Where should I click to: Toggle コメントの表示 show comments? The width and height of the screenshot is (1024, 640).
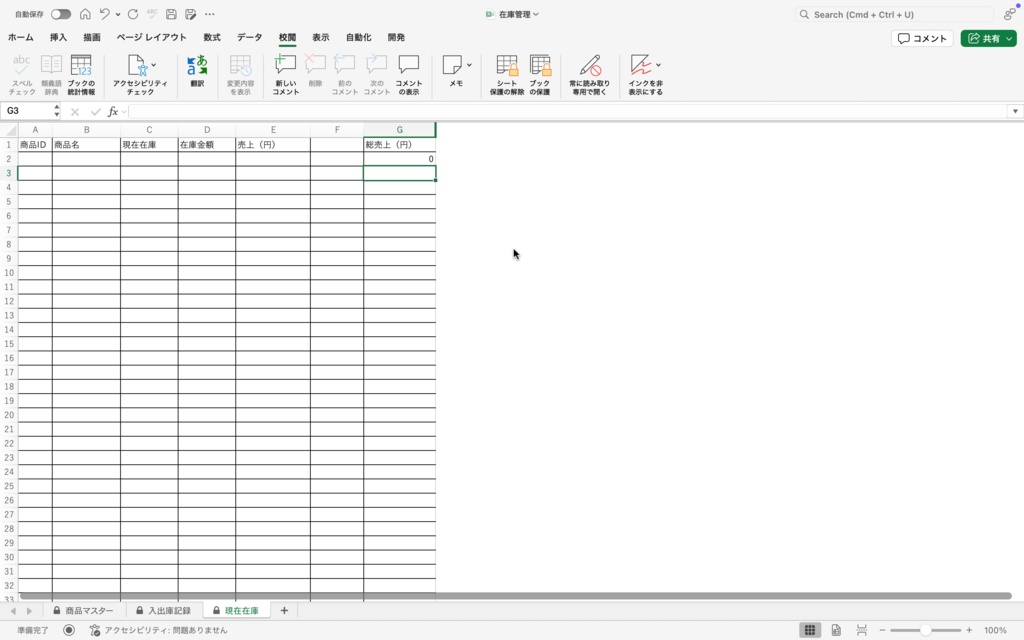pos(409,74)
